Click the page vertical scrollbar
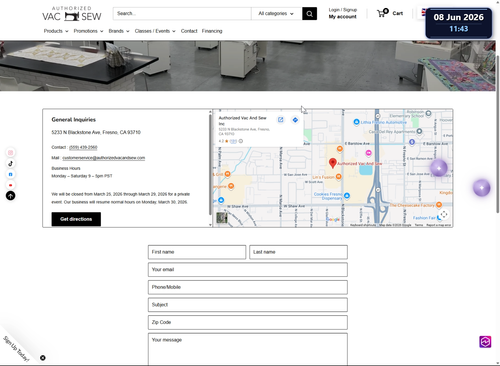The height and width of the screenshot is (366, 500). coord(498,133)
